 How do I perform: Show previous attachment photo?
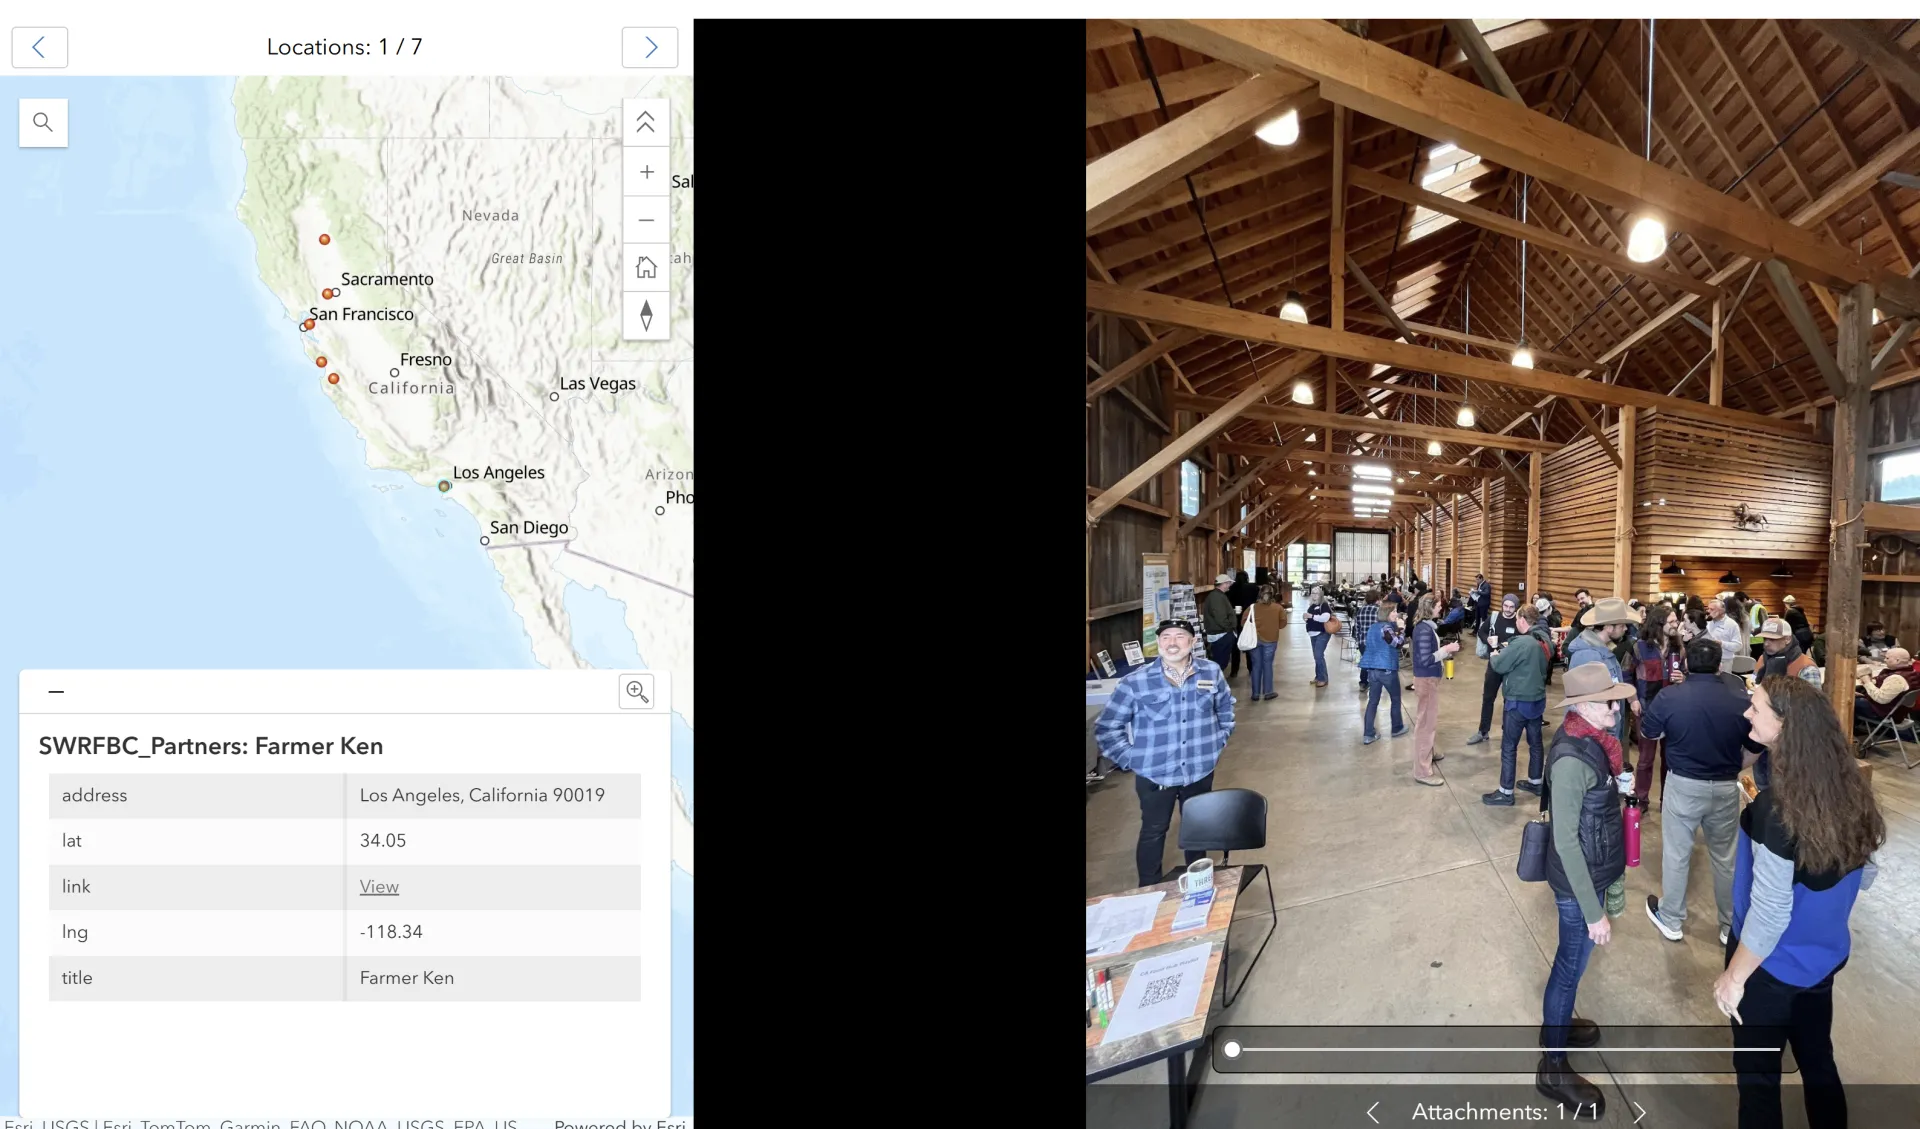pyautogui.click(x=1373, y=1112)
